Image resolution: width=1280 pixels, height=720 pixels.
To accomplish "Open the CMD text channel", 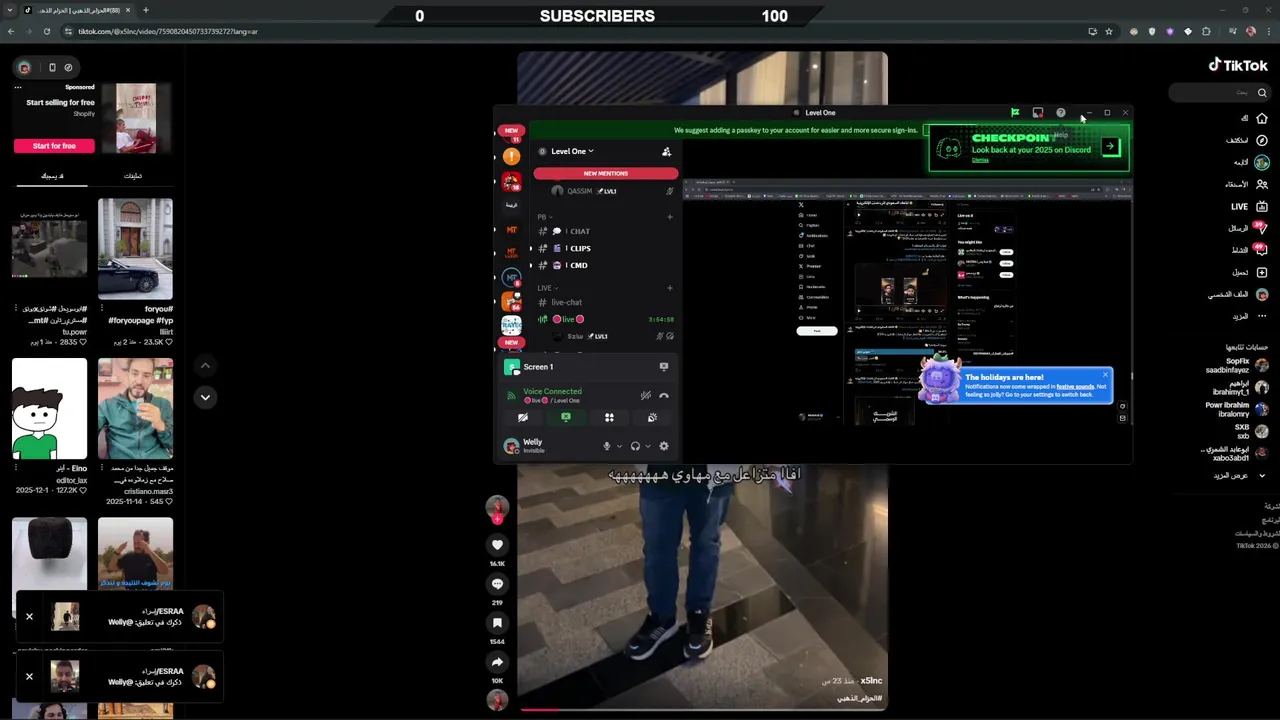I will [x=605, y=265].
